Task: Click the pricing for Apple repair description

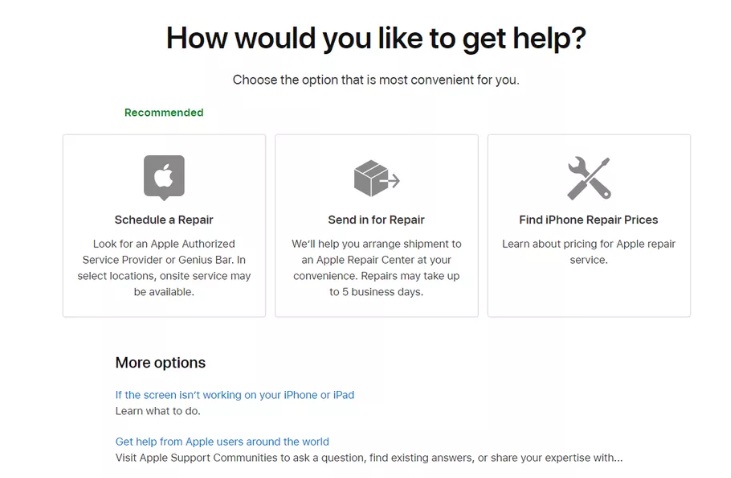Action: (588, 252)
